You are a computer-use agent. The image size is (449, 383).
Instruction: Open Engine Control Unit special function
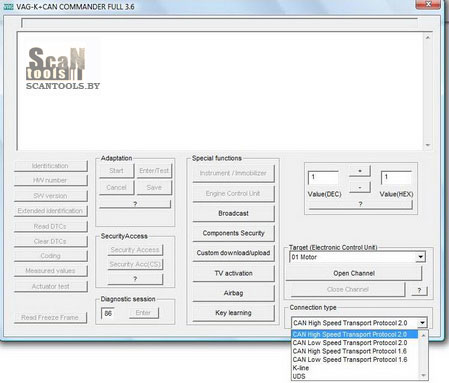[x=233, y=193]
